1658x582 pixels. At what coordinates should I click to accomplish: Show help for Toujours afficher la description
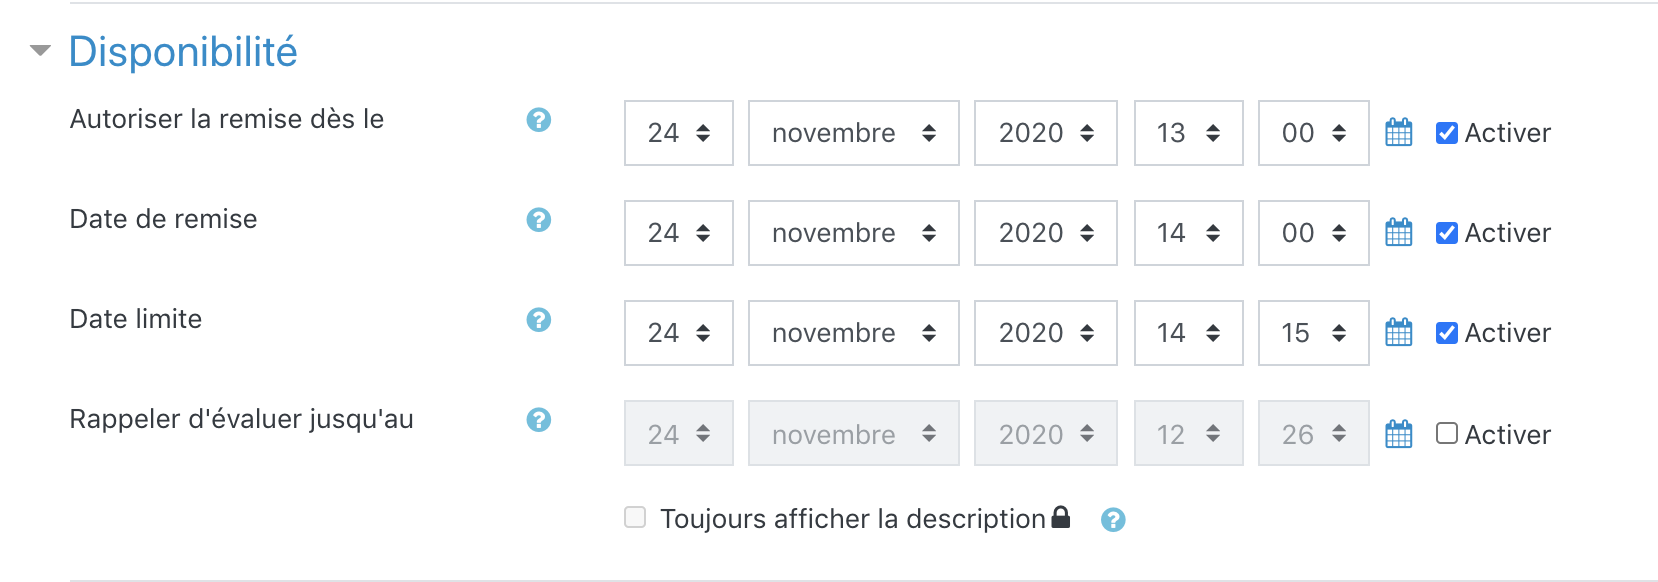point(1113,520)
